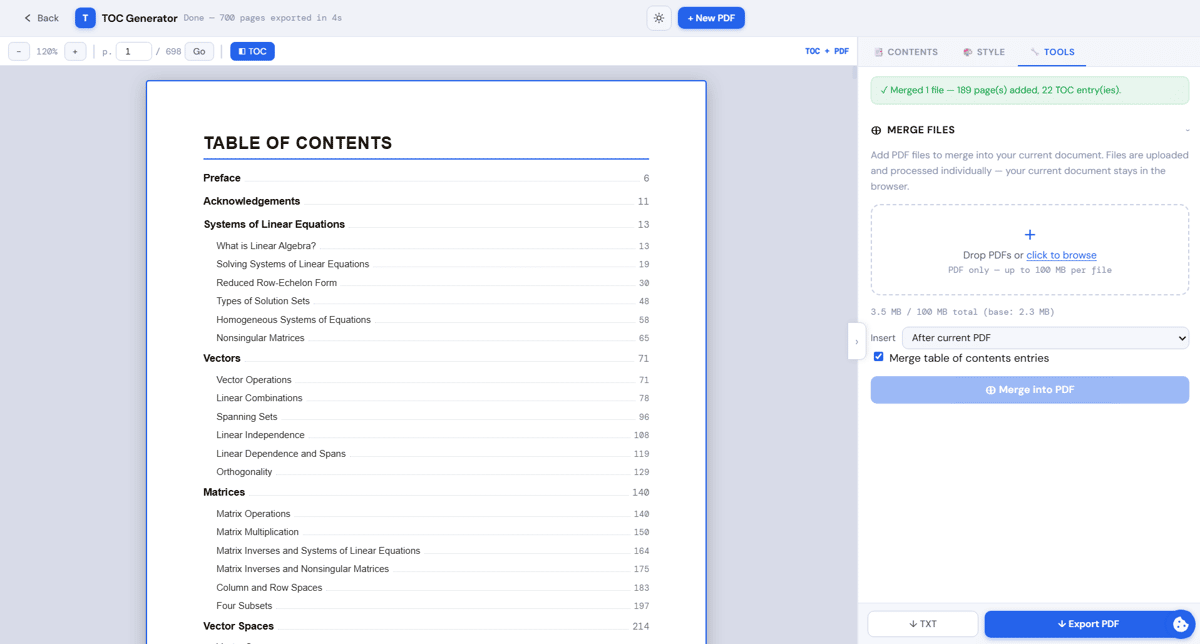This screenshot has height=644, width=1200.
Task: Click Column and Row Spaces entry
Action: [x=433, y=588]
